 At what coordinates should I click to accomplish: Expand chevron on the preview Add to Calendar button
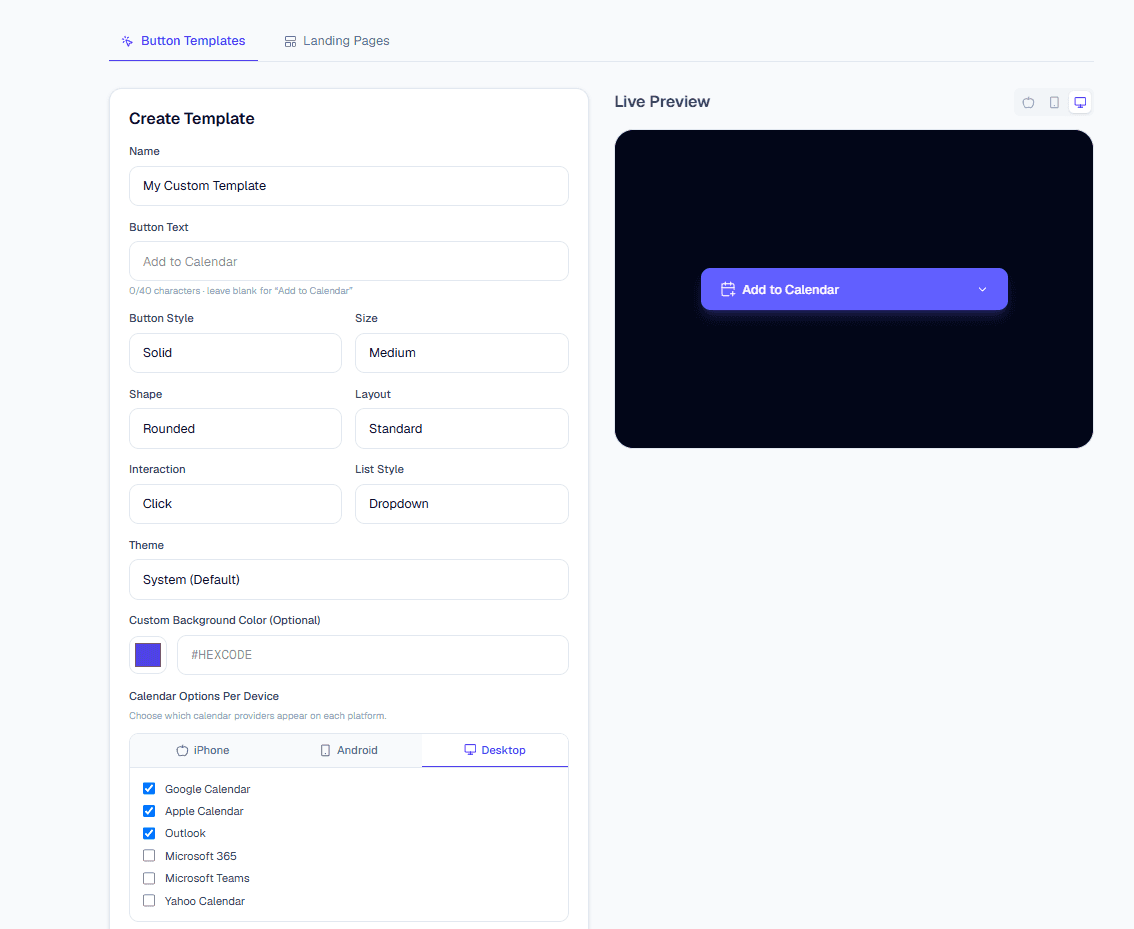[982, 289]
